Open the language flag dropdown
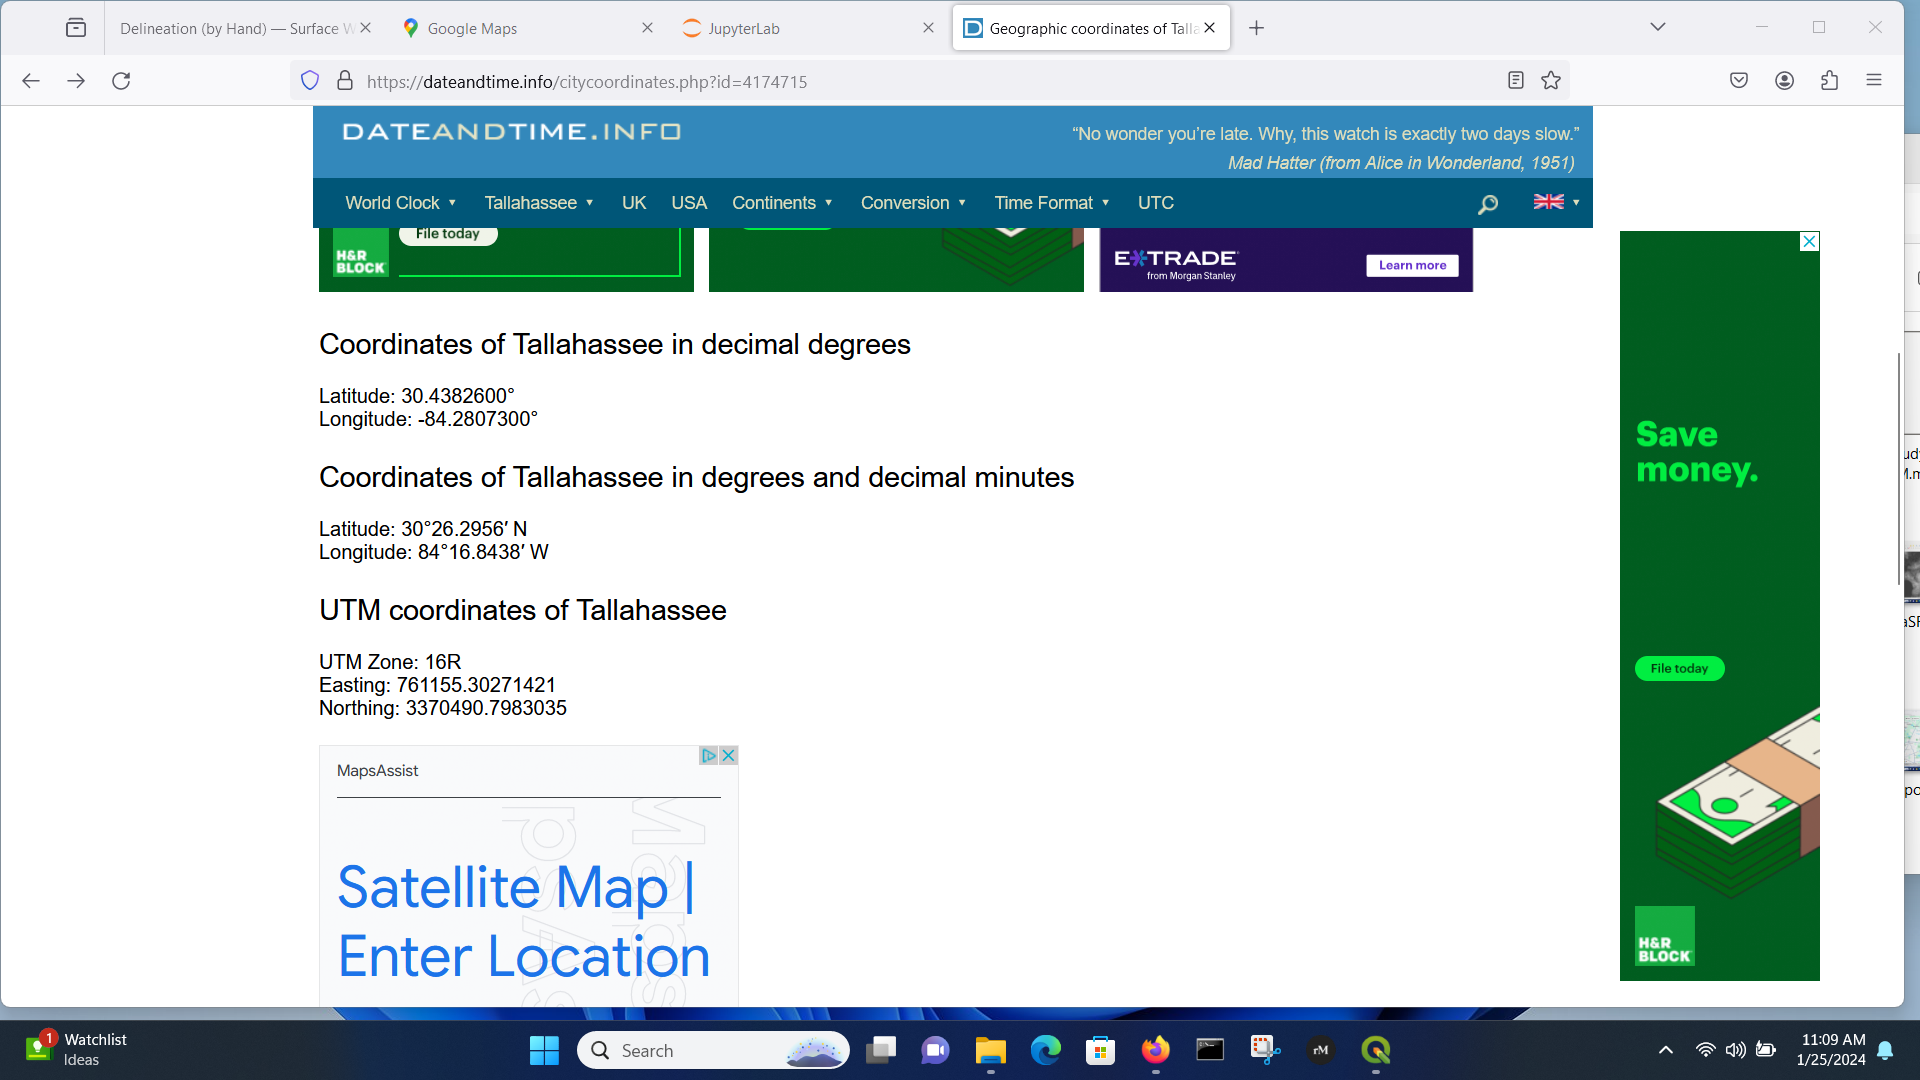1920x1080 pixels. click(1557, 202)
